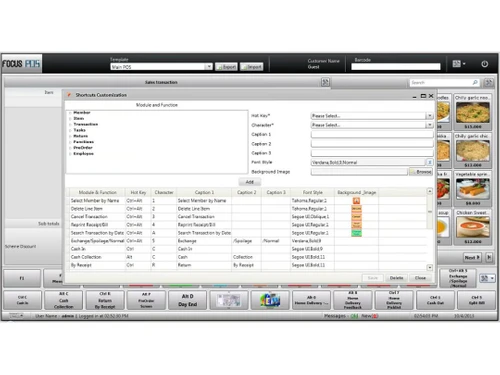The image size is (500, 375).
Task: Click background image icon in Reprint Receipt/Bill row
Action: pos(356,225)
